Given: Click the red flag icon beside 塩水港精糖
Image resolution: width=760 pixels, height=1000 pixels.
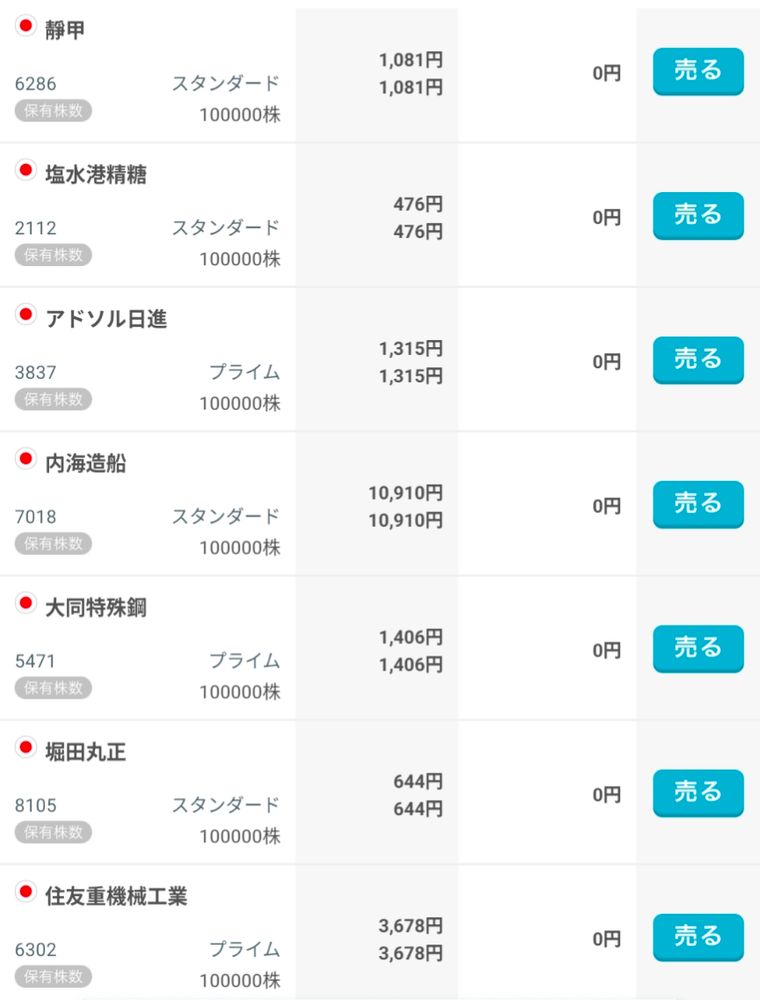Looking at the screenshot, I should point(26,170).
